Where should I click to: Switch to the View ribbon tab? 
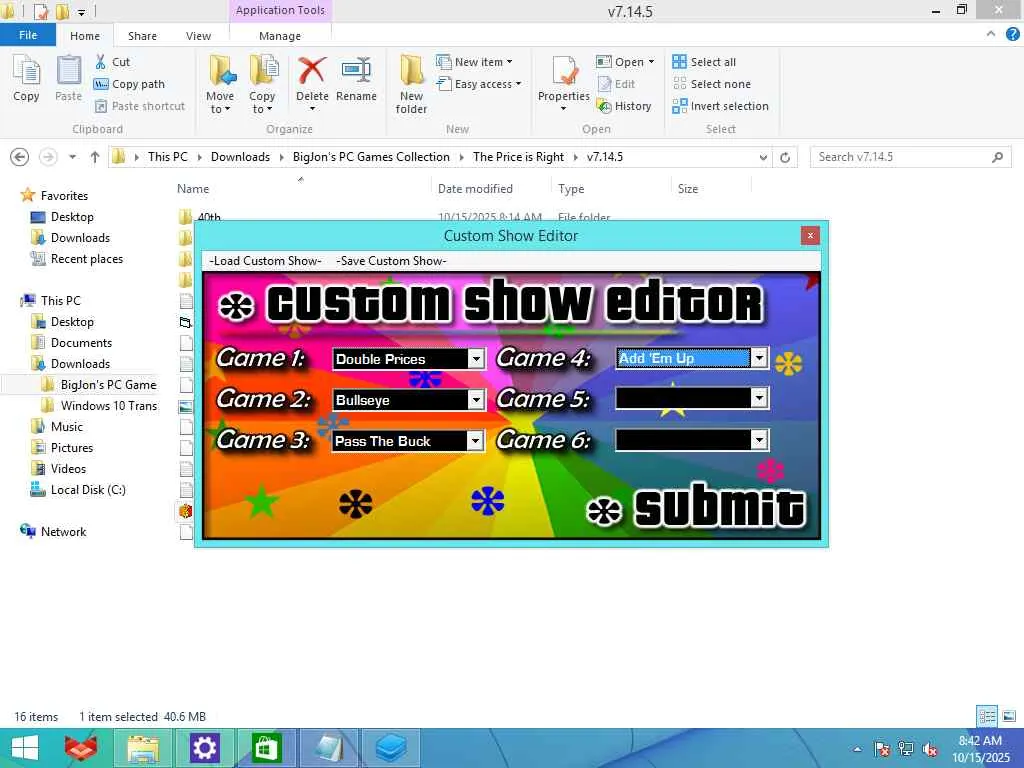click(x=199, y=36)
